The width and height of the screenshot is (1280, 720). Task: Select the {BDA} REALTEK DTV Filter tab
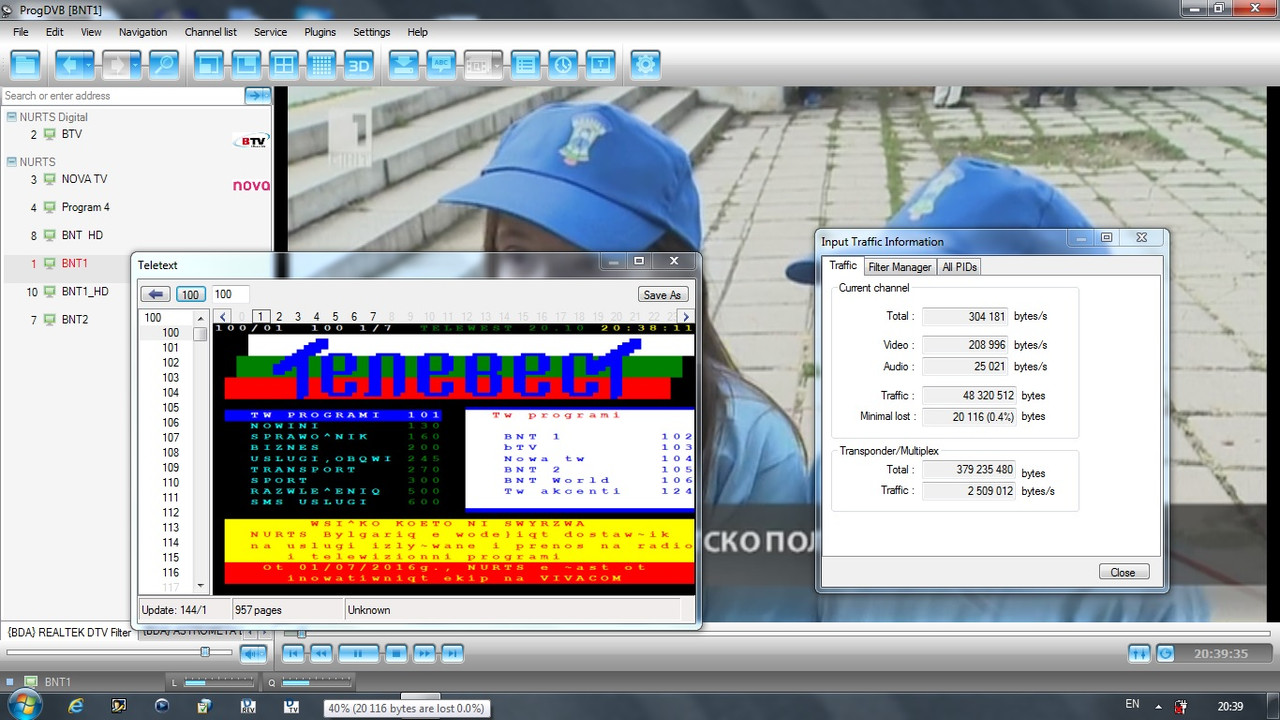tap(69, 632)
